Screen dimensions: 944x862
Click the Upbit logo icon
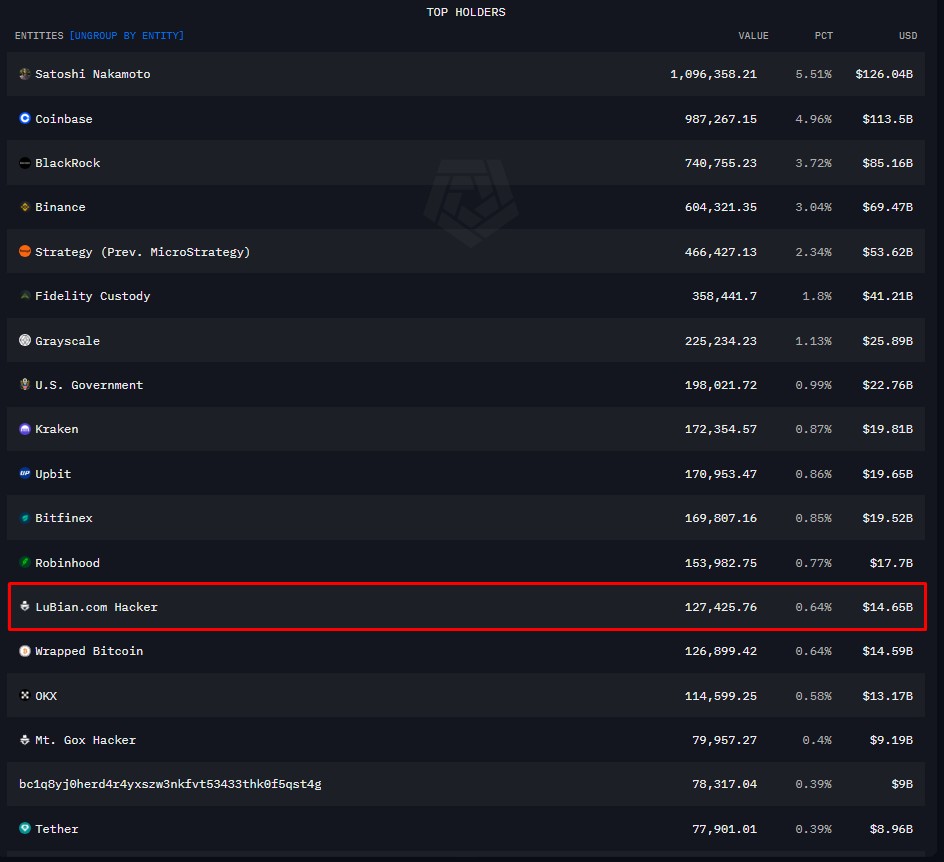point(25,473)
